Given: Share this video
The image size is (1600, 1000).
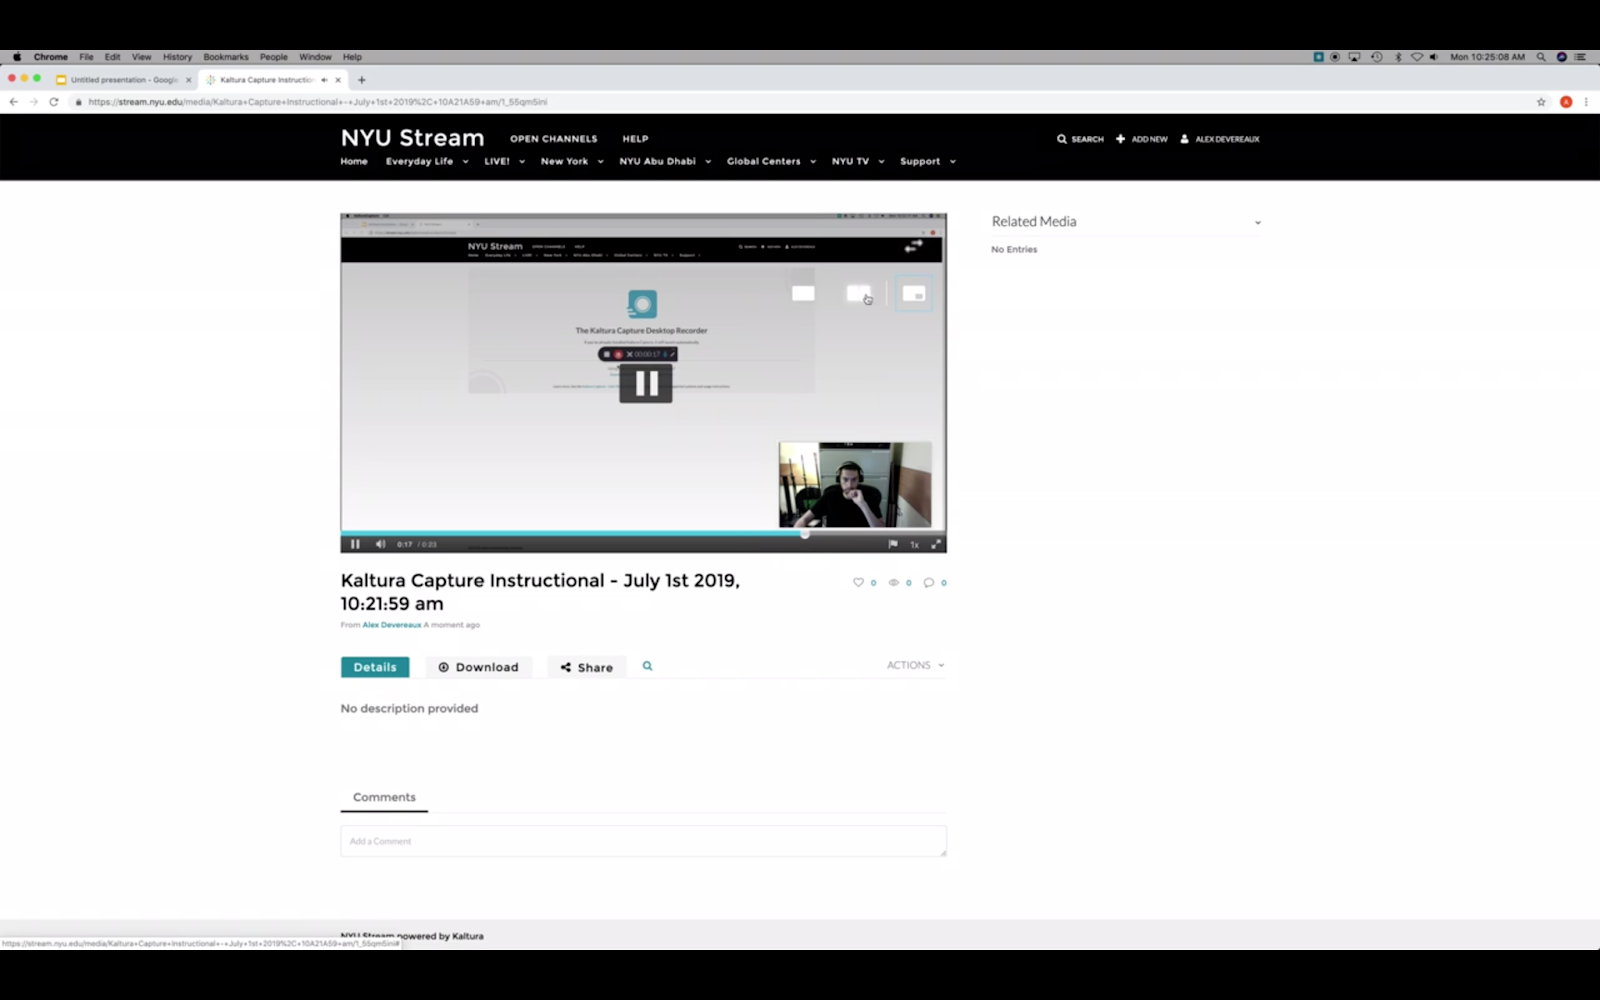Looking at the screenshot, I should [587, 667].
